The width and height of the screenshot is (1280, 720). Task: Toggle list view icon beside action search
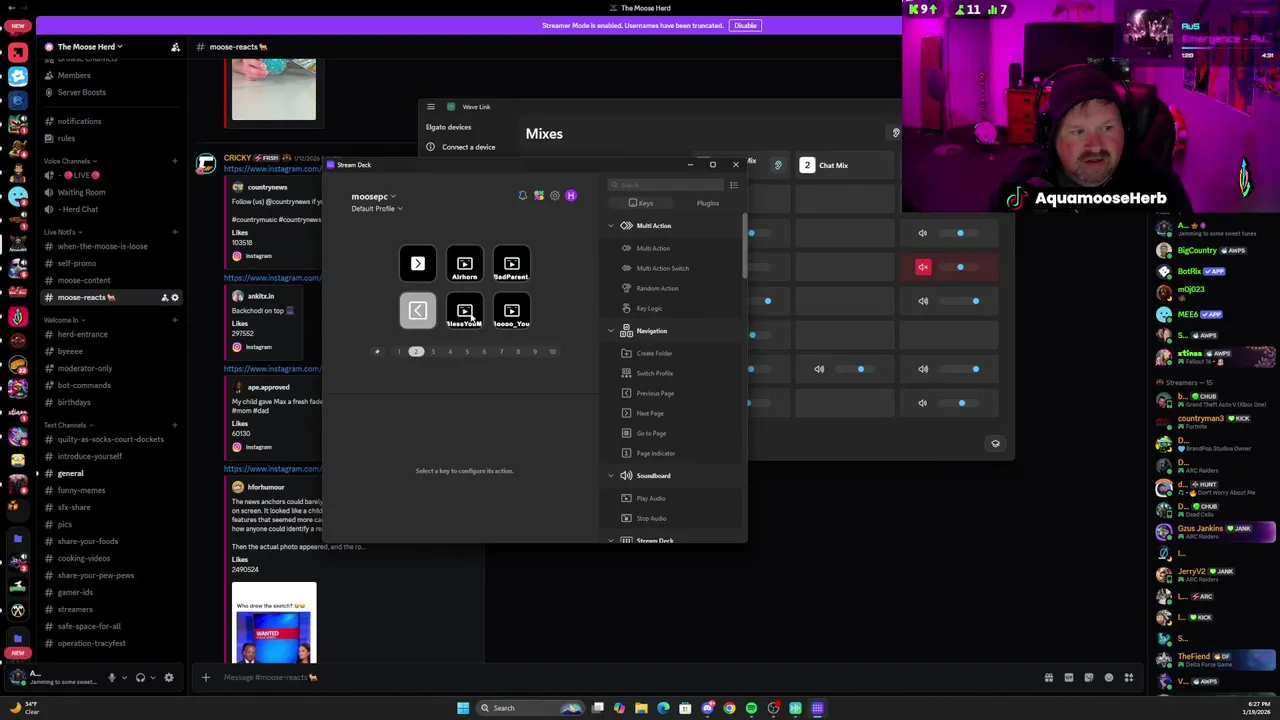(733, 185)
